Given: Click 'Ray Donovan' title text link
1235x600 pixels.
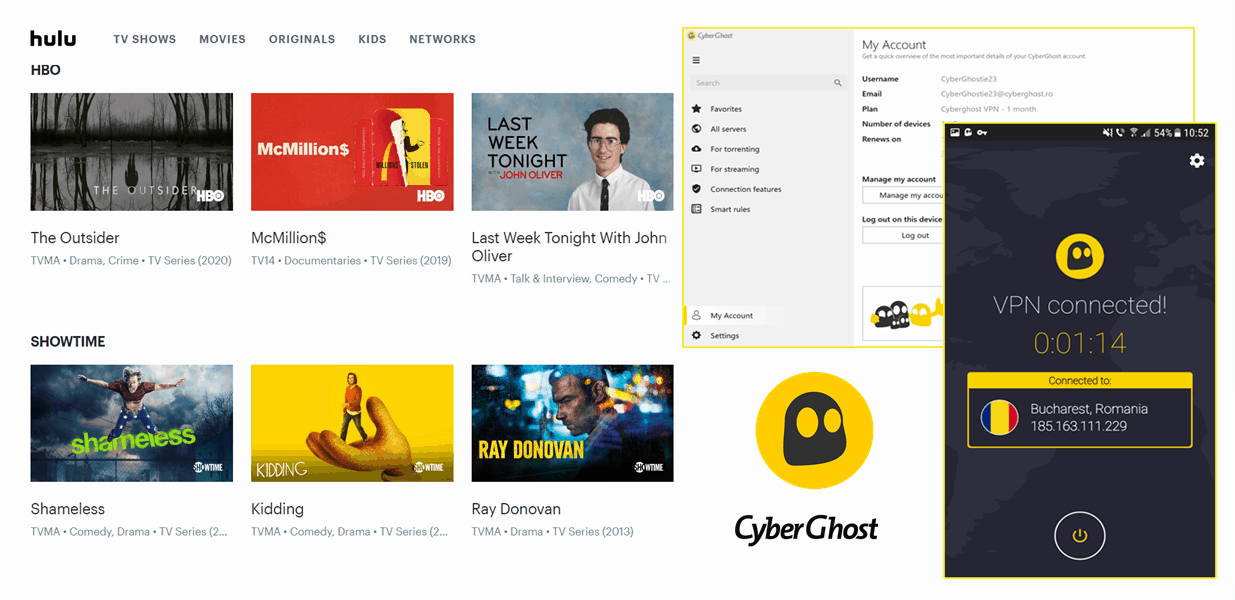Looking at the screenshot, I should tap(516, 509).
